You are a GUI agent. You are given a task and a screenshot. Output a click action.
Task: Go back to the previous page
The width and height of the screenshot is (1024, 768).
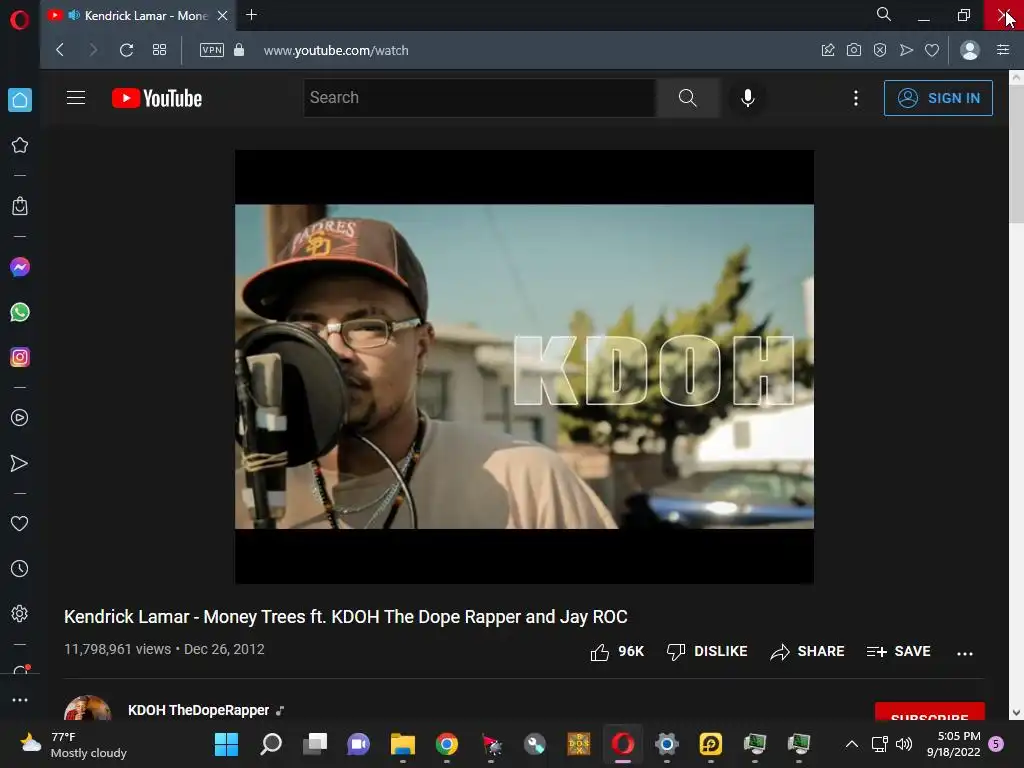point(60,50)
